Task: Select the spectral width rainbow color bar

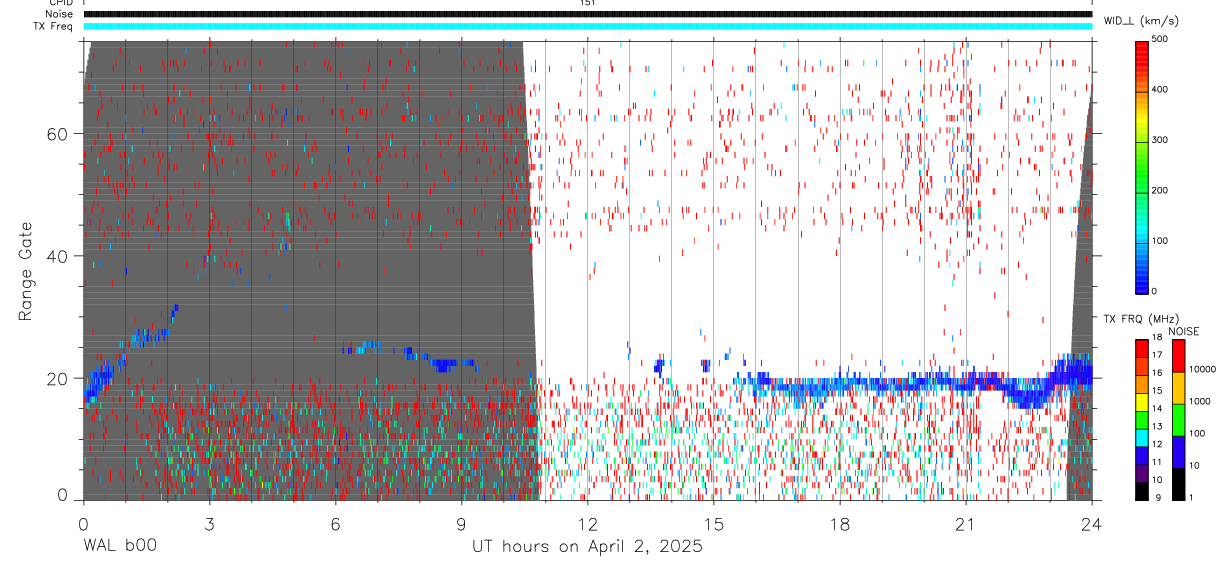Action: 1142,166
